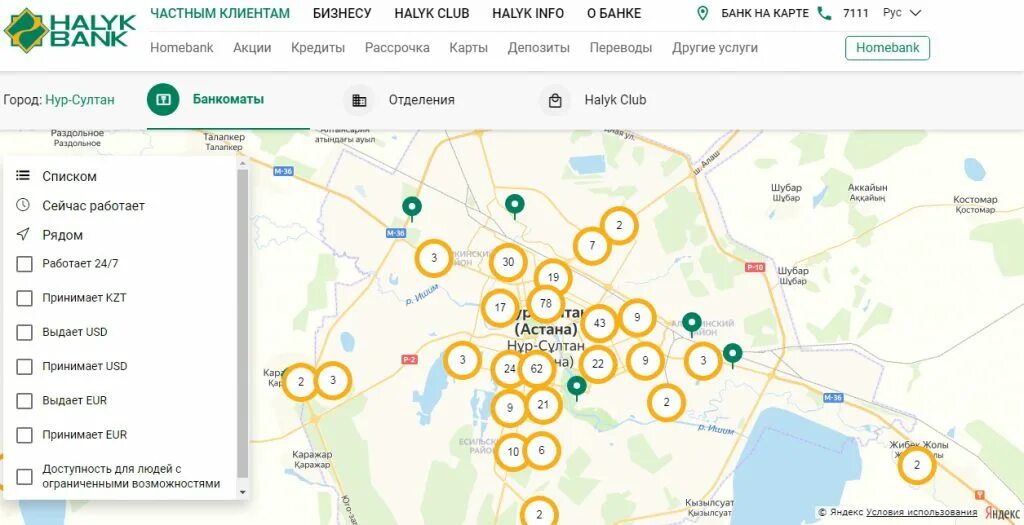Select the Рядом nearby option
1024x525 pixels.
63,235
